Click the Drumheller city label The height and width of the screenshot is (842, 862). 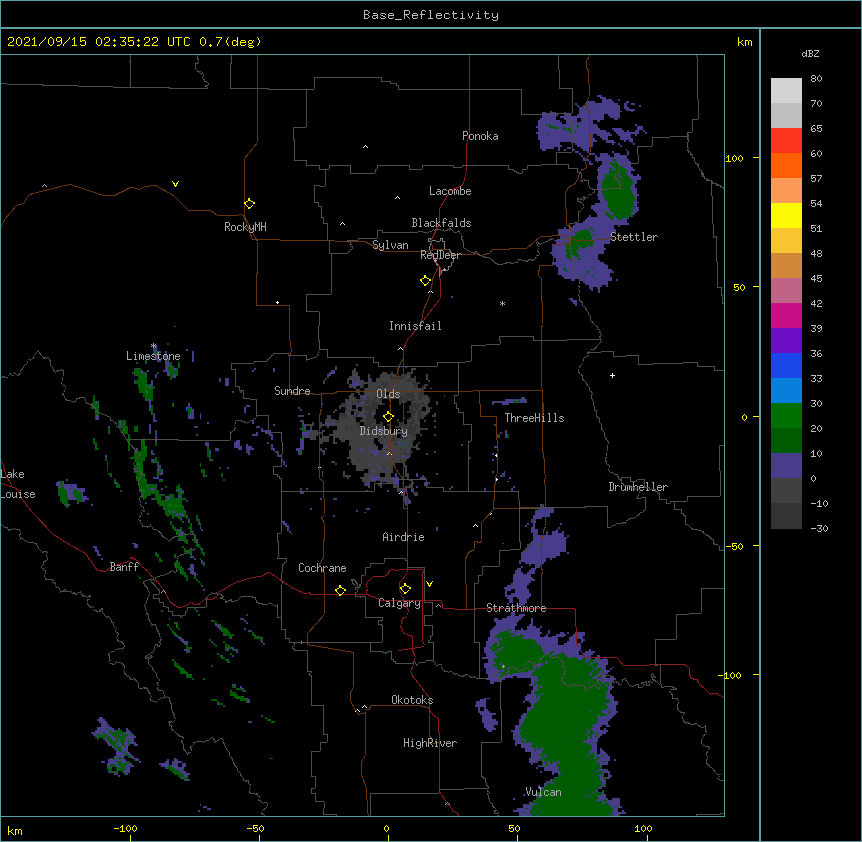tap(638, 487)
